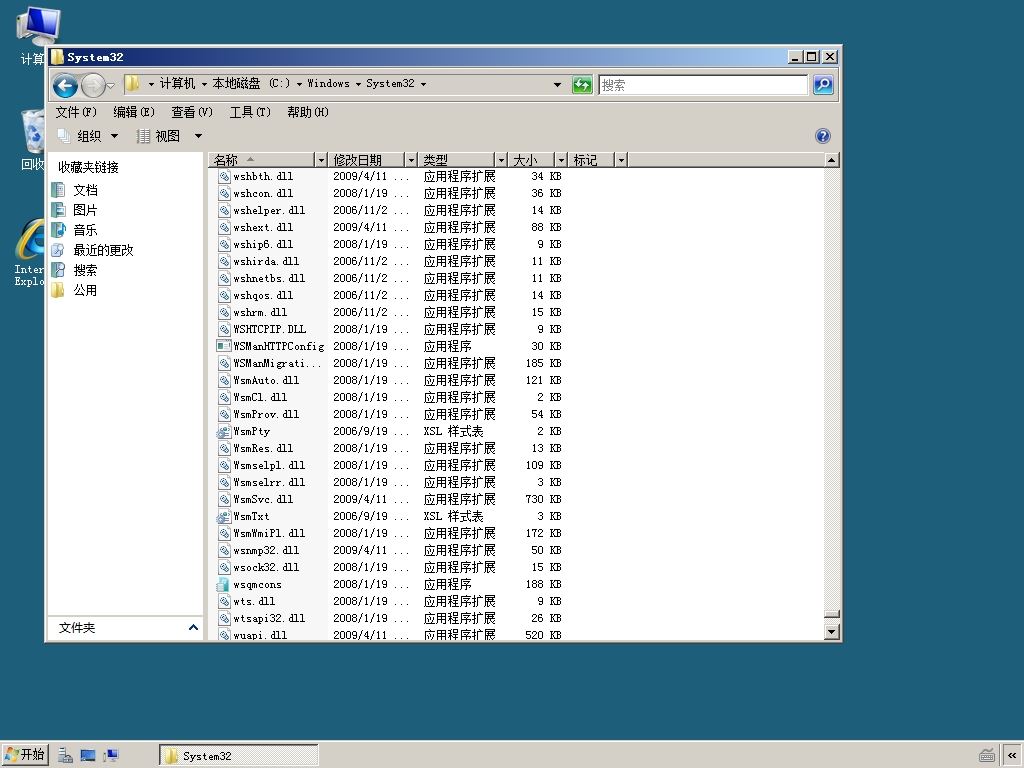
Task: Open the address bar history dropdown
Action: click(557, 84)
